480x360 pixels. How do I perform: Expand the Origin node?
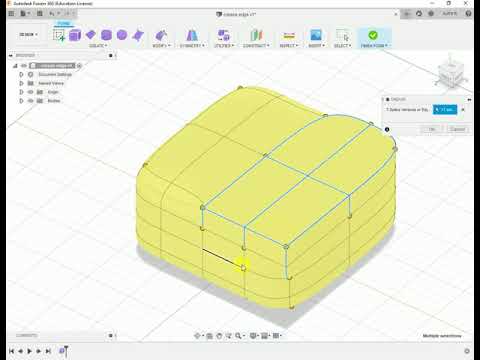(21, 92)
